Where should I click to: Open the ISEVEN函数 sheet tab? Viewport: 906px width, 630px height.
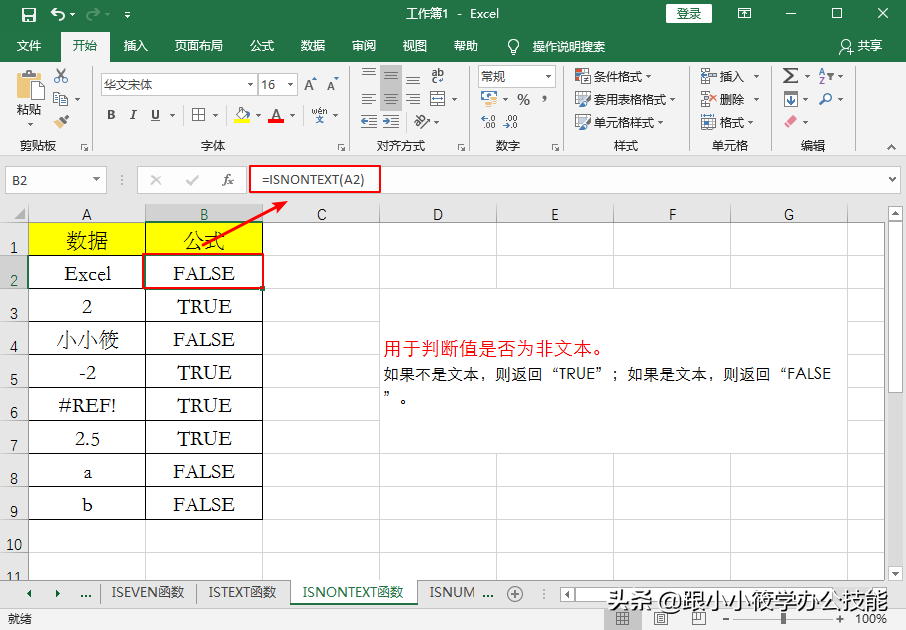tap(147, 592)
